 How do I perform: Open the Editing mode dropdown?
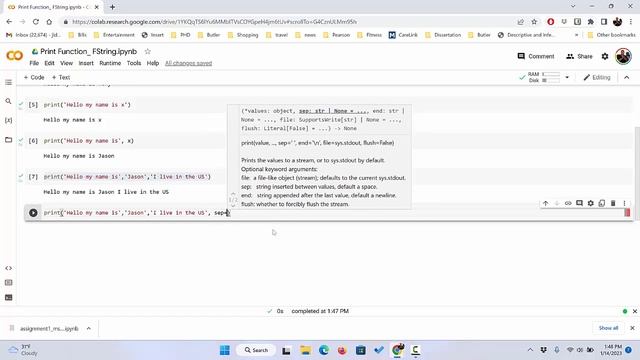pyautogui.click(x=597, y=77)
